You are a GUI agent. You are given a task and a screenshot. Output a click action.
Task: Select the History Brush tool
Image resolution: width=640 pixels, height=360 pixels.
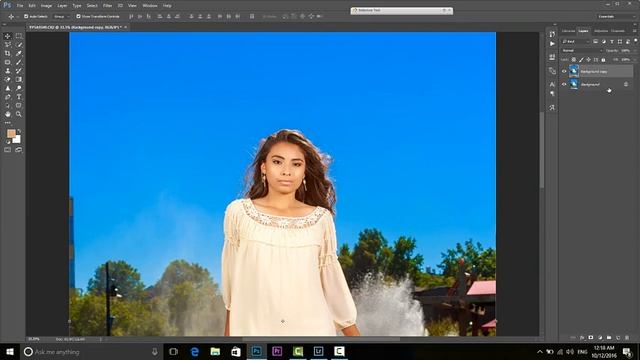click(x=19, y=71)
